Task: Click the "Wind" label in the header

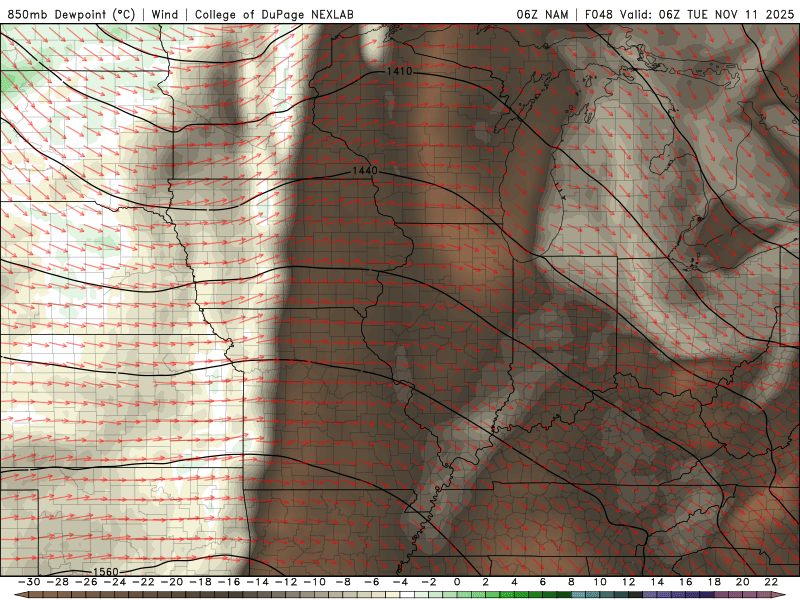Action: 165,14
